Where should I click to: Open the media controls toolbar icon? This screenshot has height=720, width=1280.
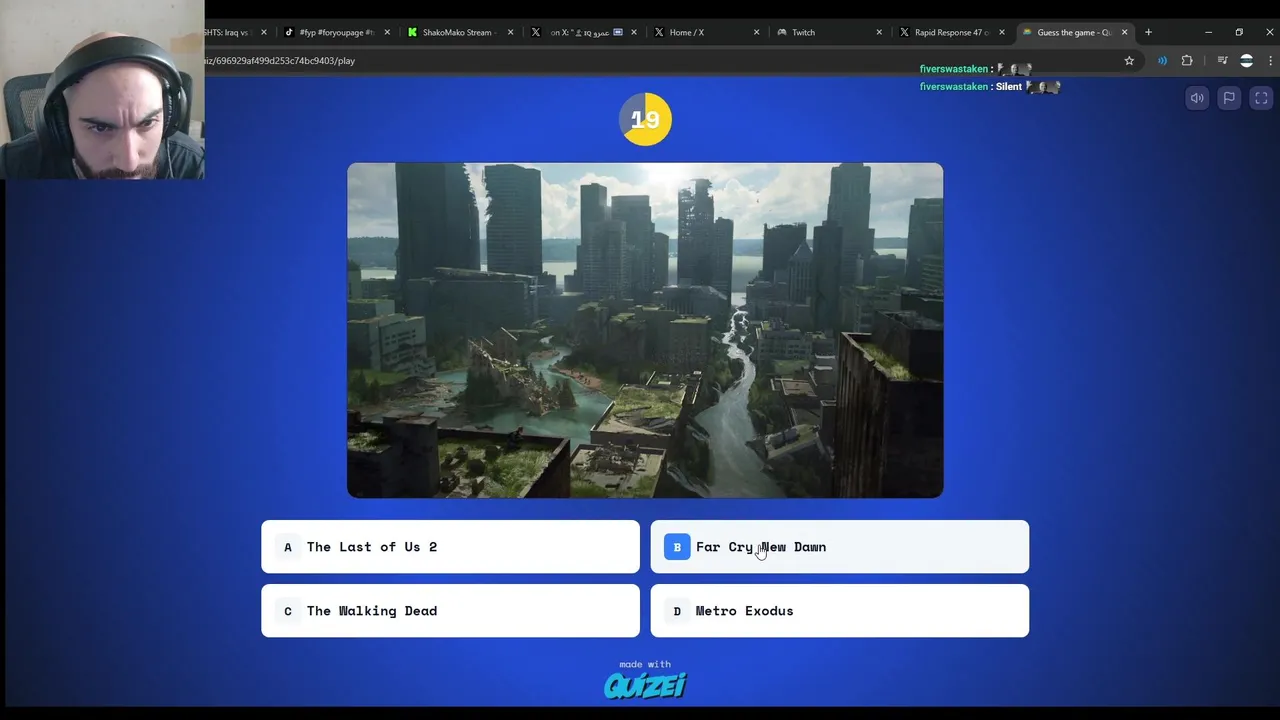tap(1222, 61)
